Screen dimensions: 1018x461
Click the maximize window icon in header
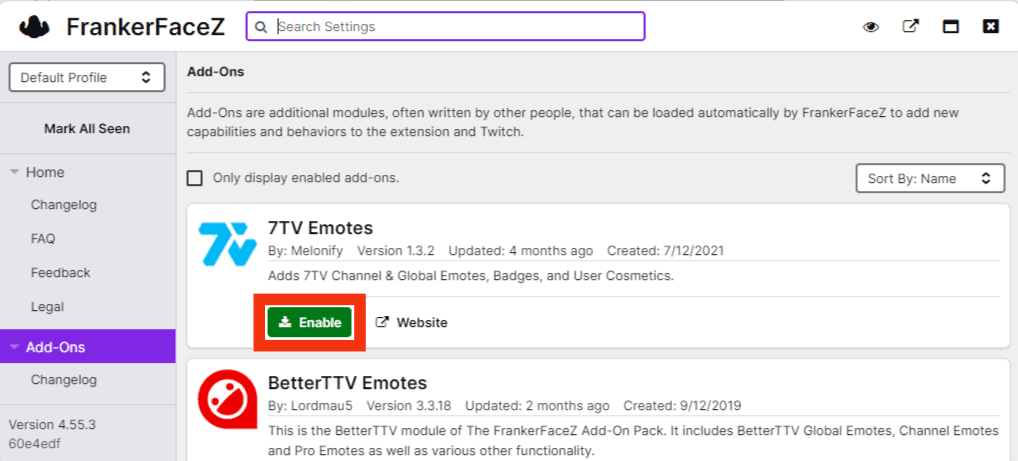[951, 27]
